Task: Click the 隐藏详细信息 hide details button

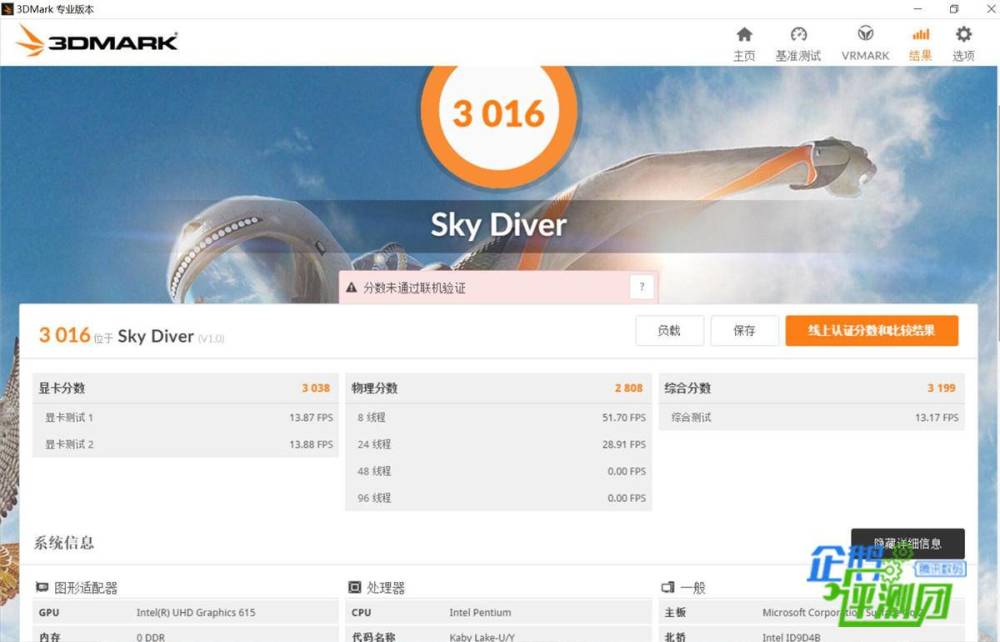Action: 908,543
